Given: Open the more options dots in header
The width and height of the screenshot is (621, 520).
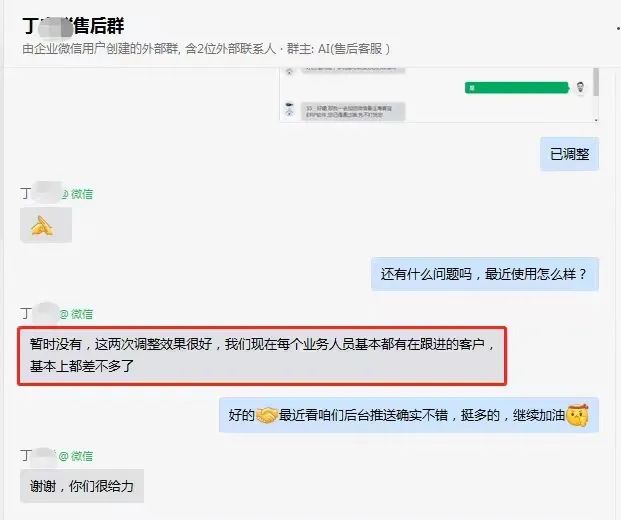Looking at the screenshot, I should tap(618, 28).
